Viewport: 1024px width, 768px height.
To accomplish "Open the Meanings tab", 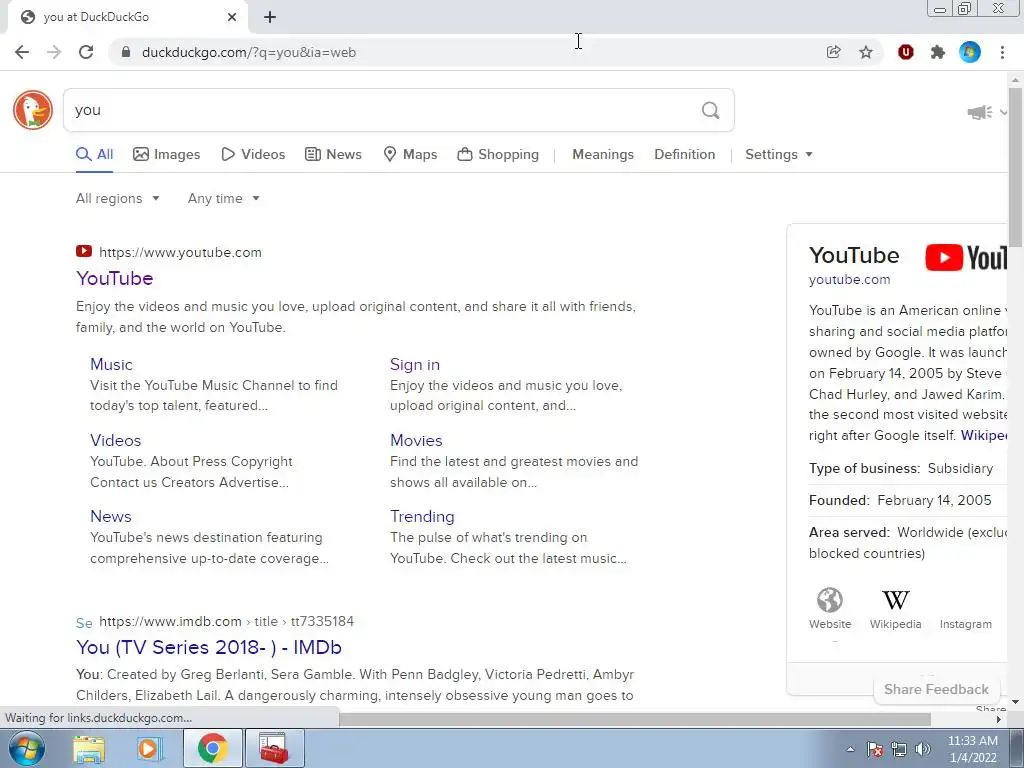I will [603, 154].
